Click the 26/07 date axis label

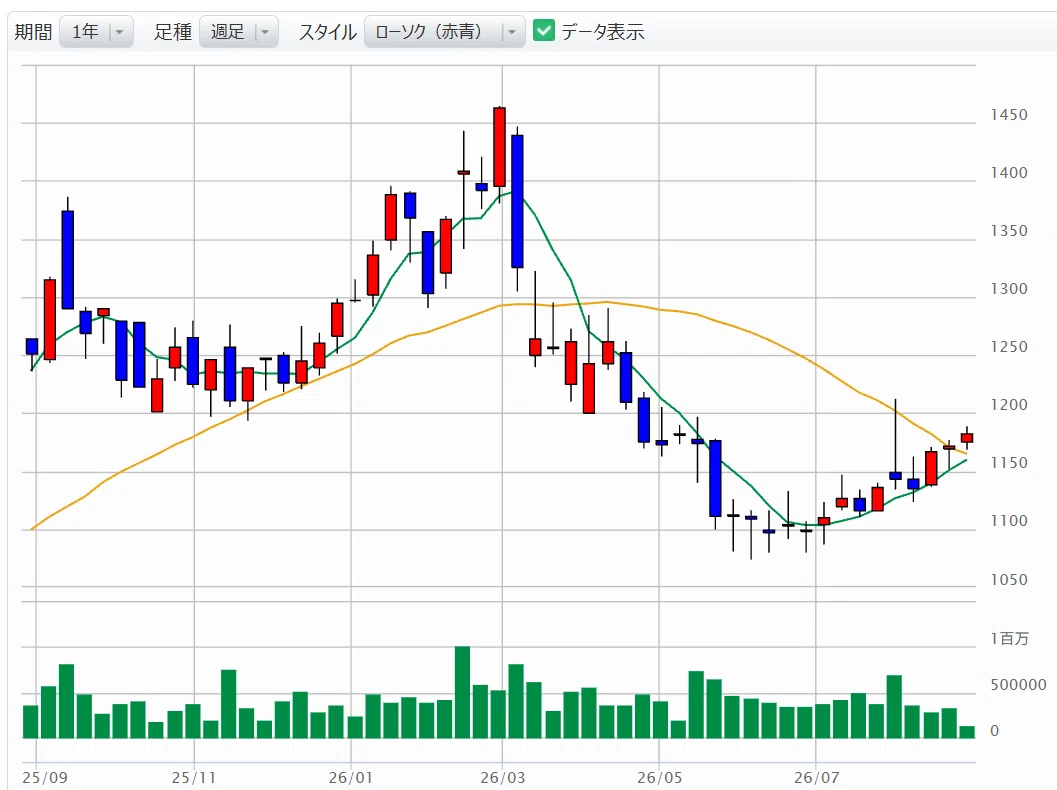816,778
